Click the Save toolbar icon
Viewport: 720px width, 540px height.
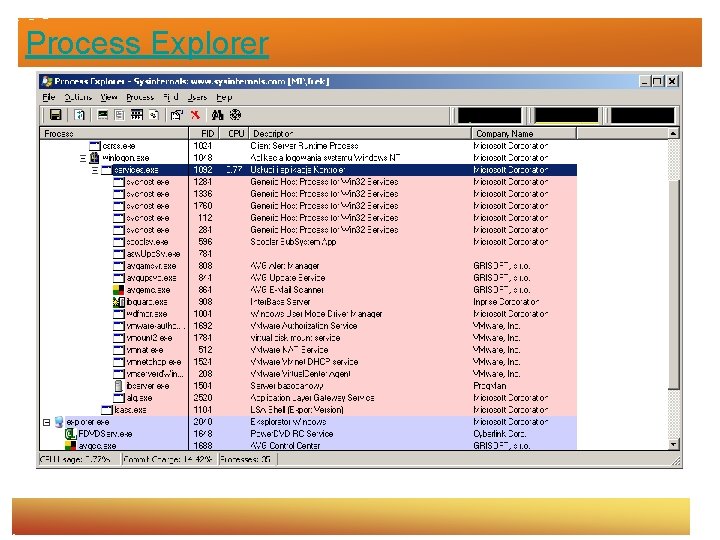(x=56, y=115)
